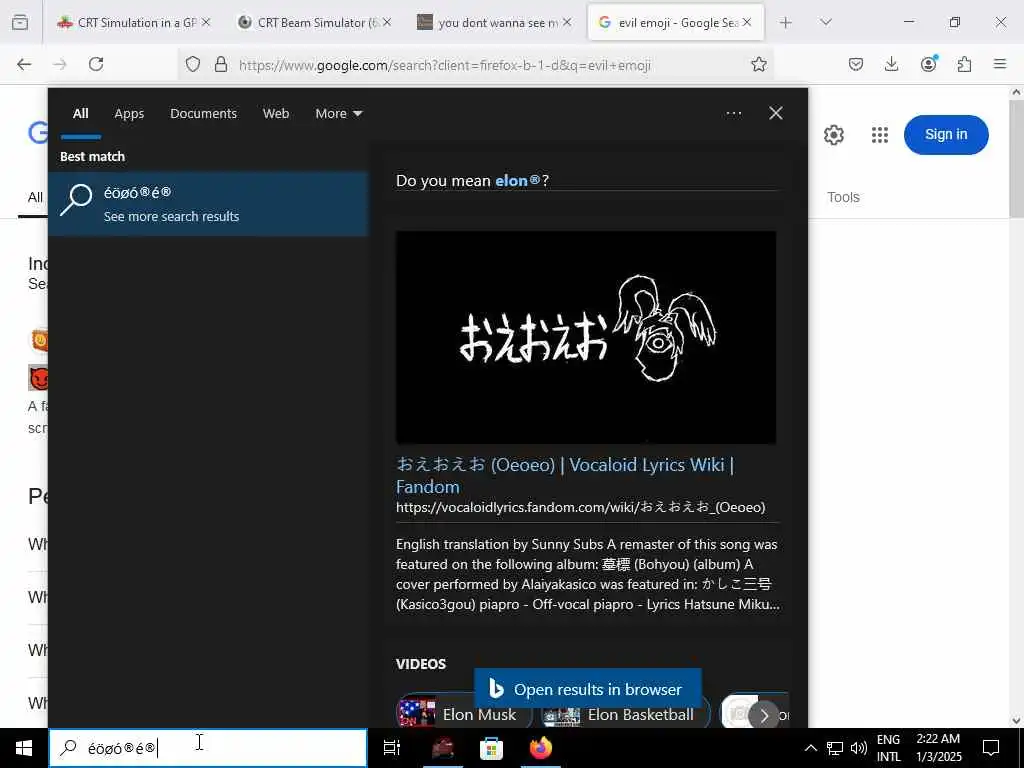The height and width of the screenshot is (768, 1024).
Task: Open the Vocaloid Lyrics Wiki Fandom link
Action: click(x=565, y=475)
